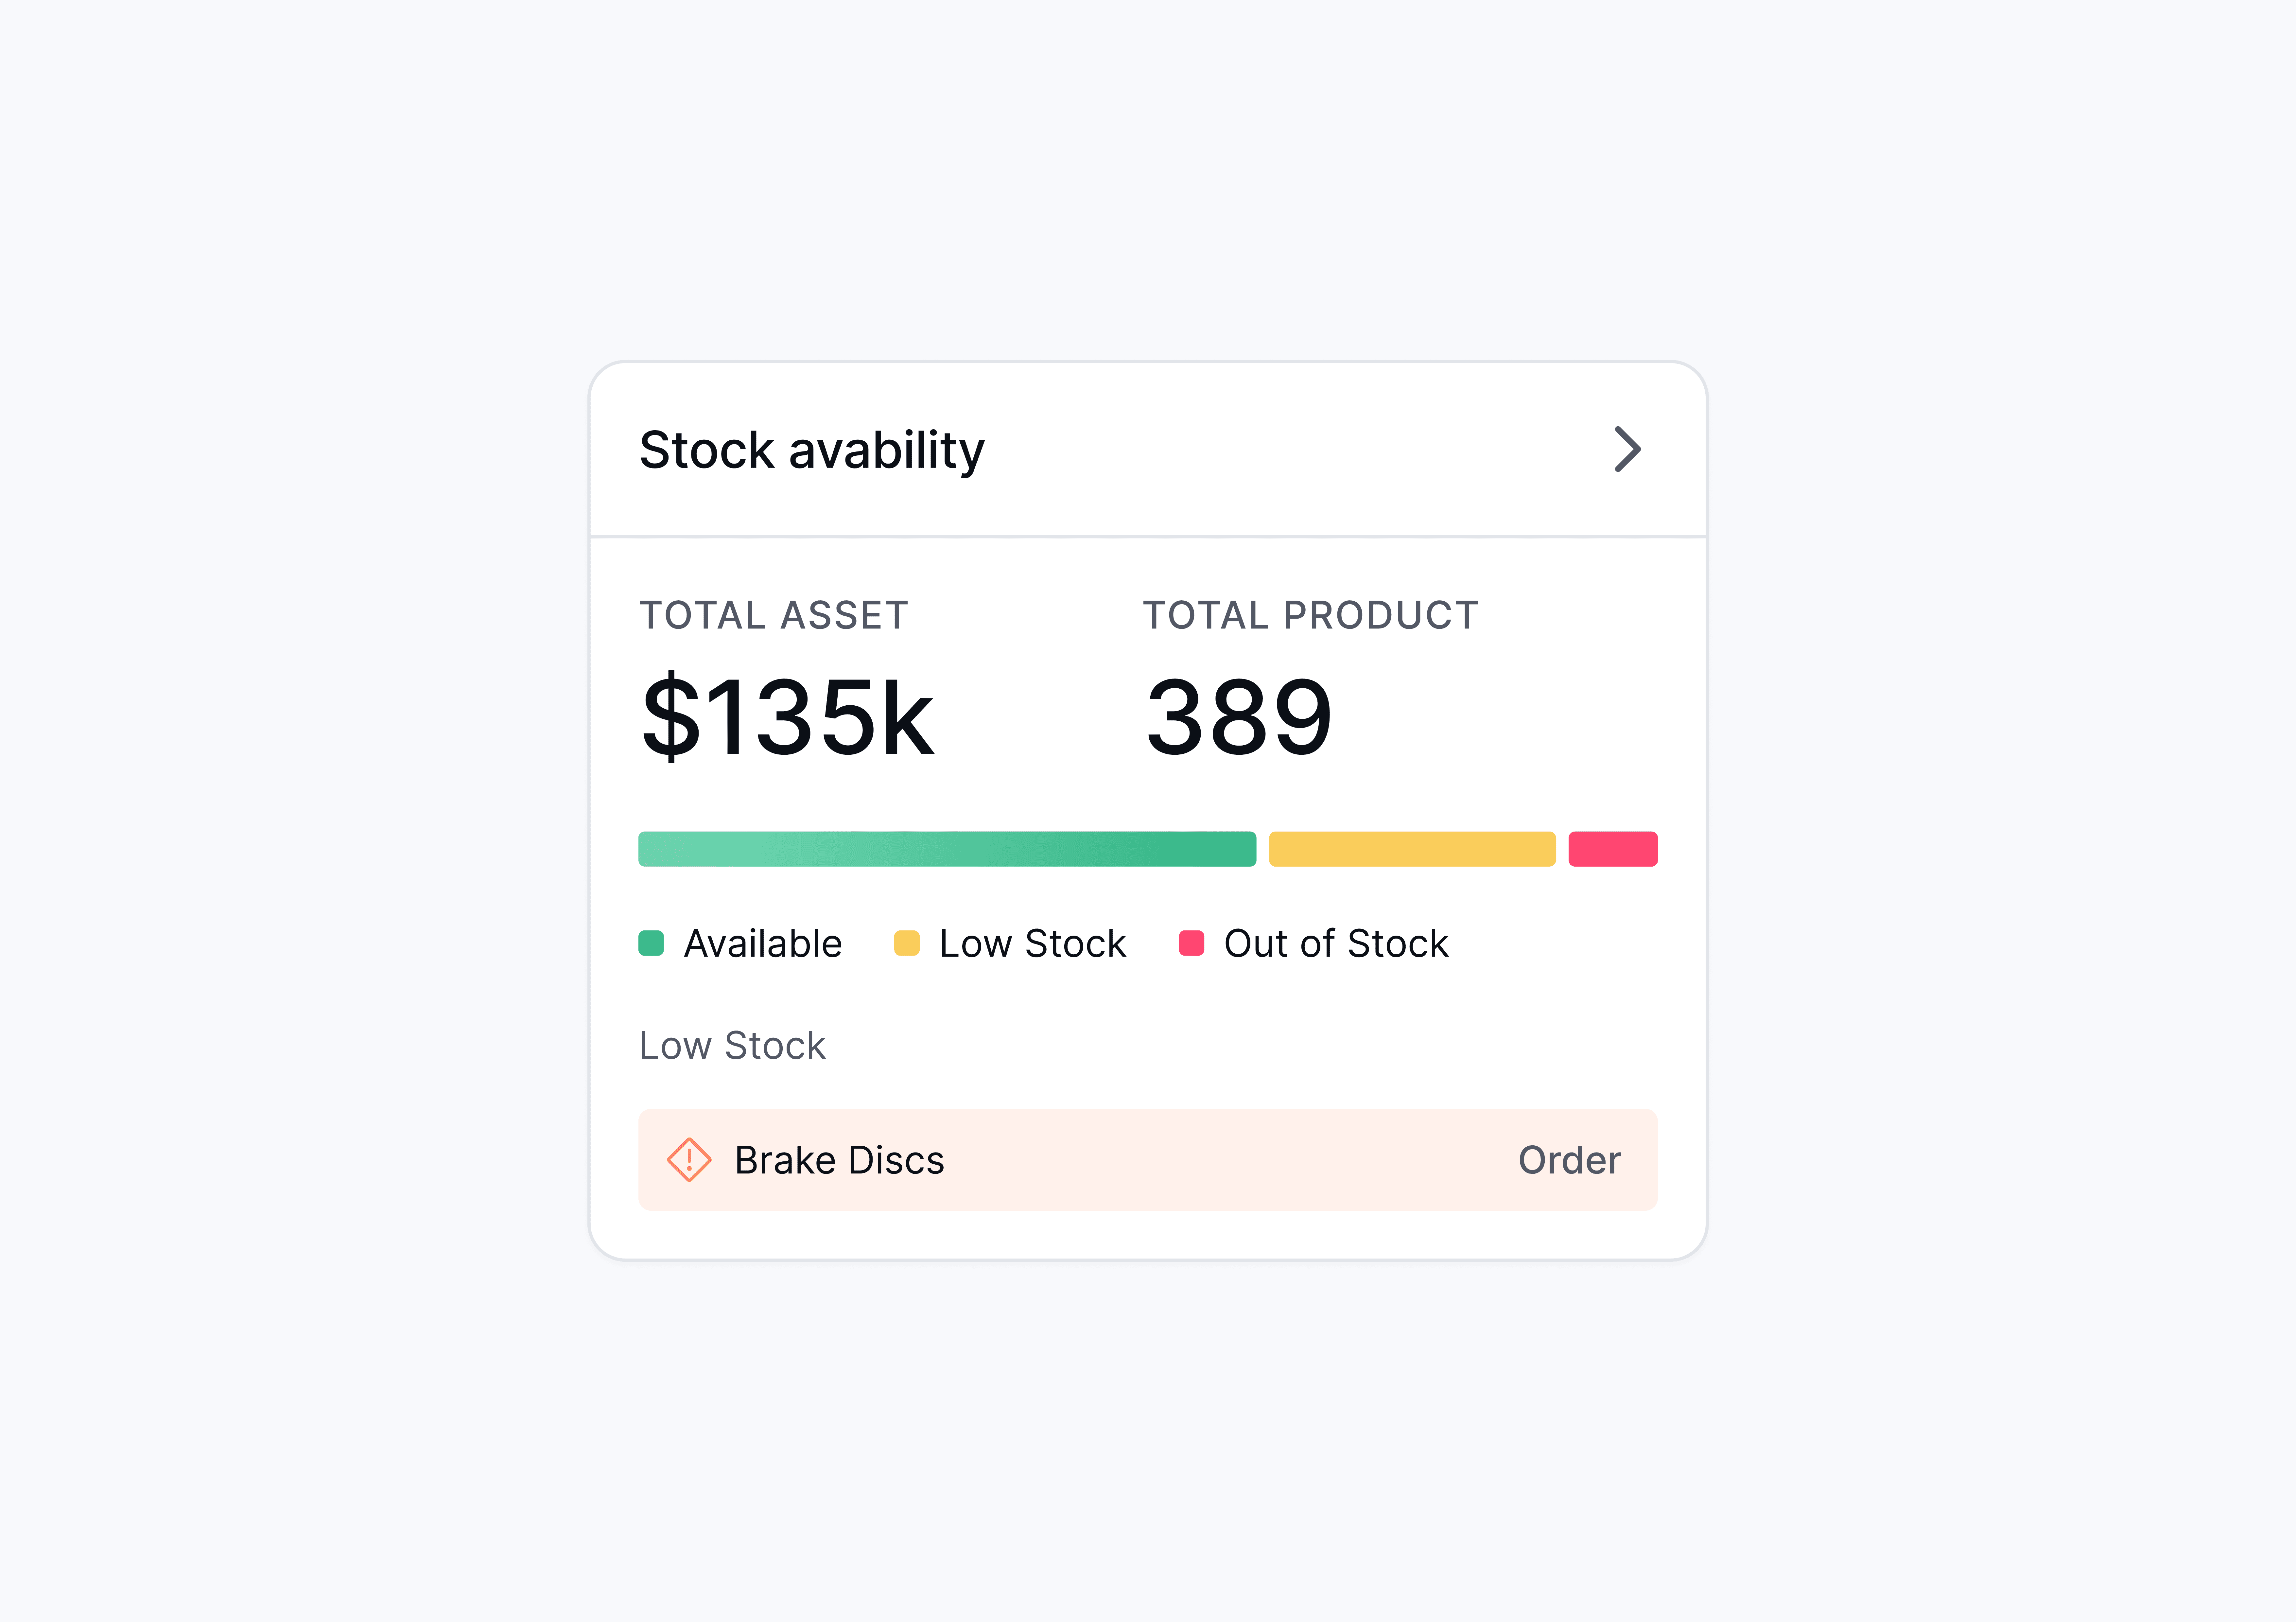This screenshot has width=2296, height=1622.
Task: Click the orange warning diamond icon
Action: pyautogui.click(x=689, y=1160)
